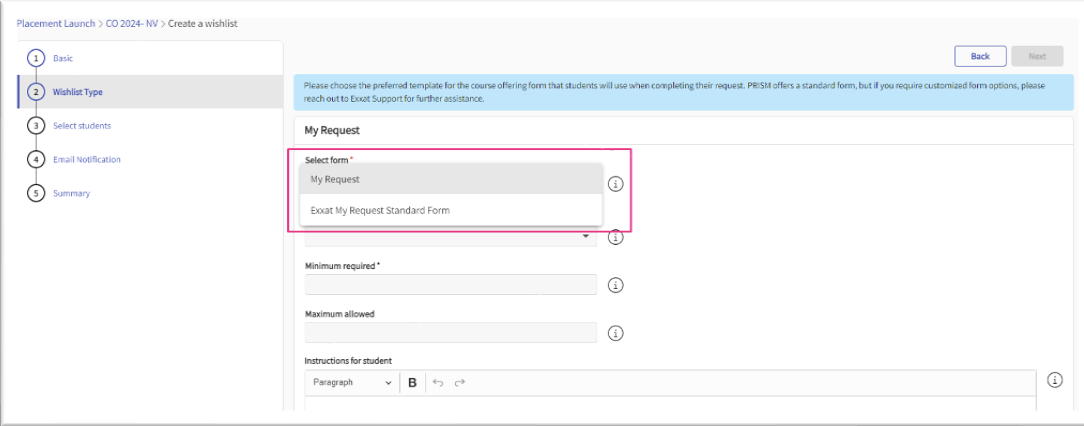Toggle bold formatting in editor
This screenshot has height=426, width=1084.
412,382
